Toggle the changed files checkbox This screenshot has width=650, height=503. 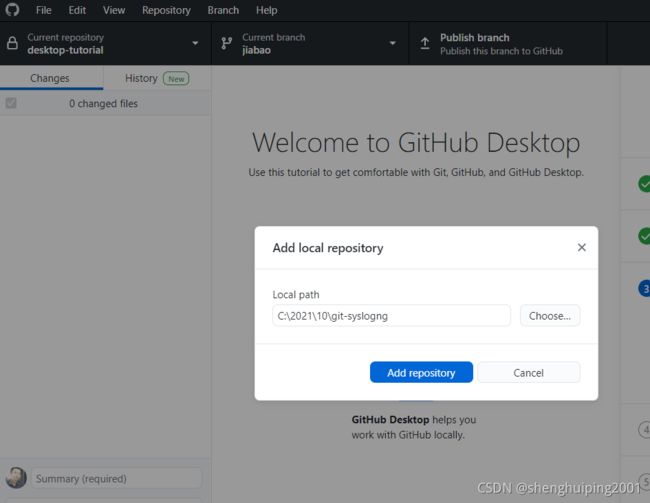pos(11,103)
